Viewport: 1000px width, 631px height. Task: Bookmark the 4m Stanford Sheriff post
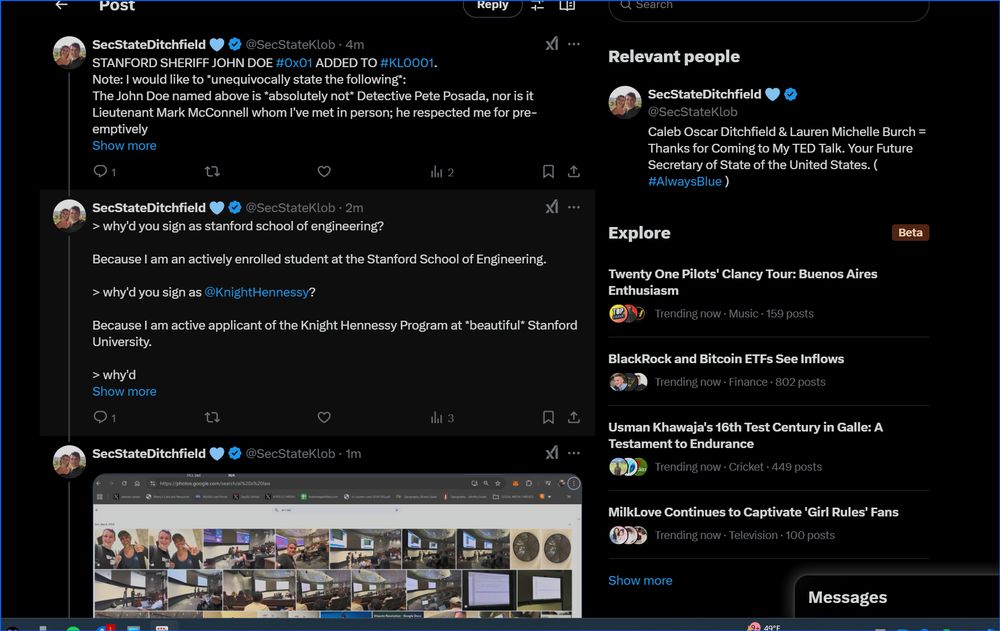point(548,171)
